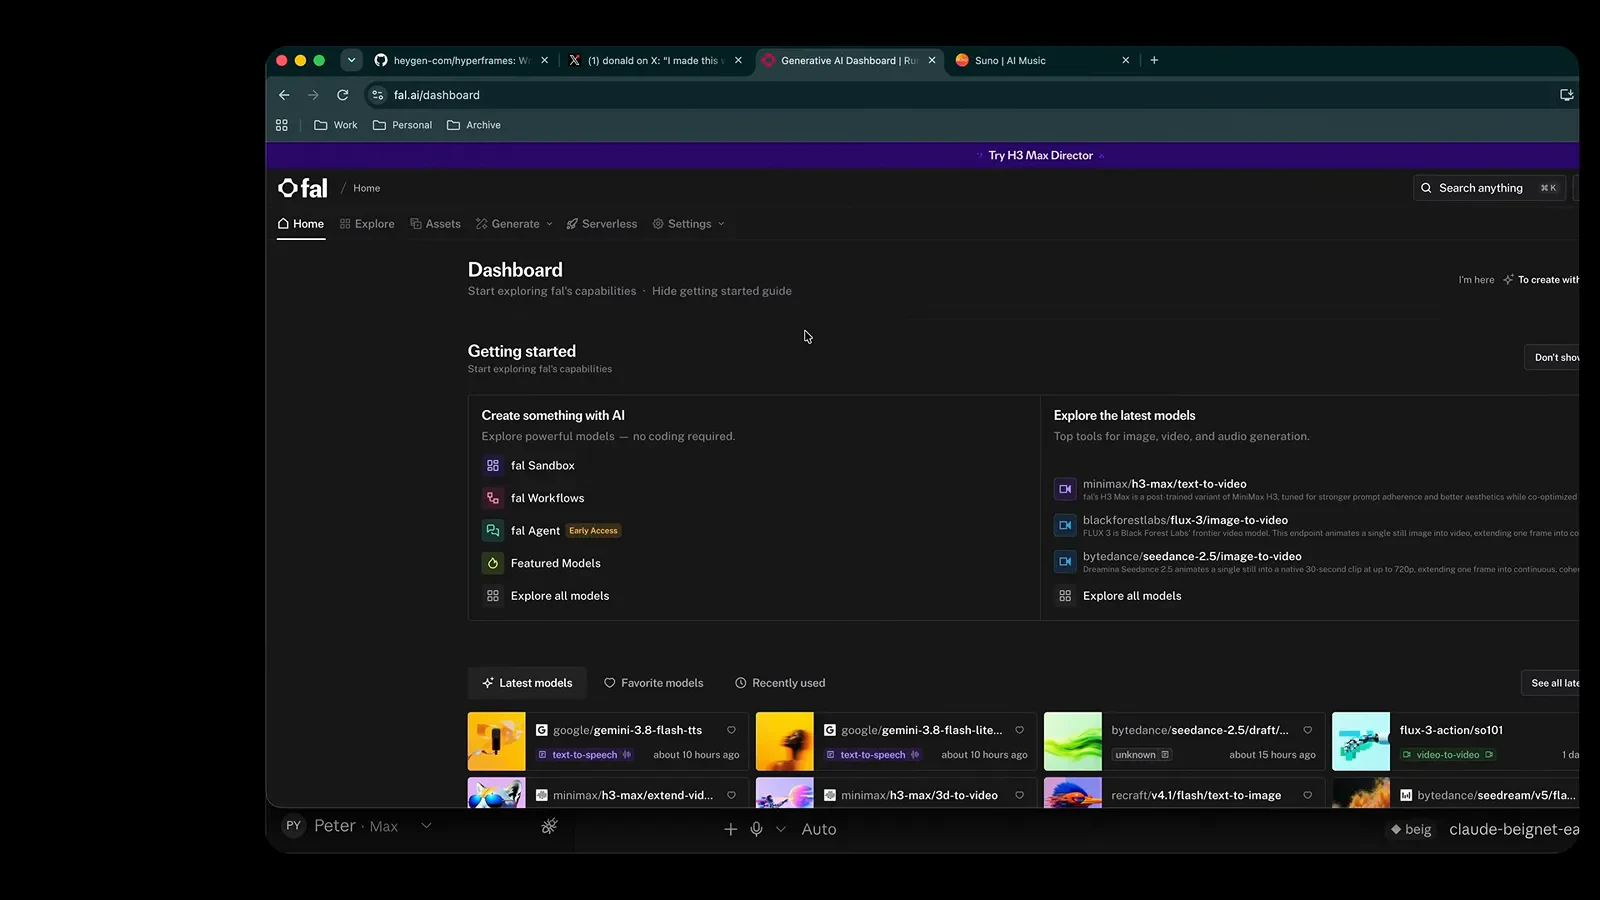1600x900 pixels.
Task: Favorite seedance-2.5/draft model with heart
Action: pos(1307,730)
